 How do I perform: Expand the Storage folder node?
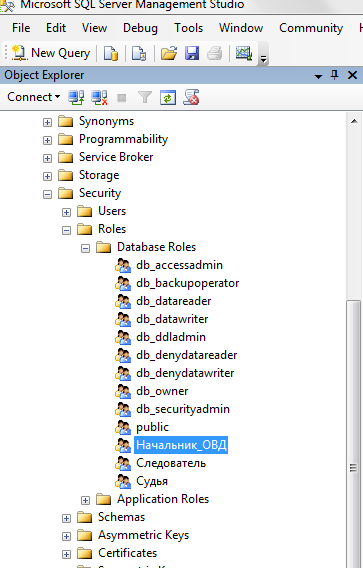[x=47, y=176]
